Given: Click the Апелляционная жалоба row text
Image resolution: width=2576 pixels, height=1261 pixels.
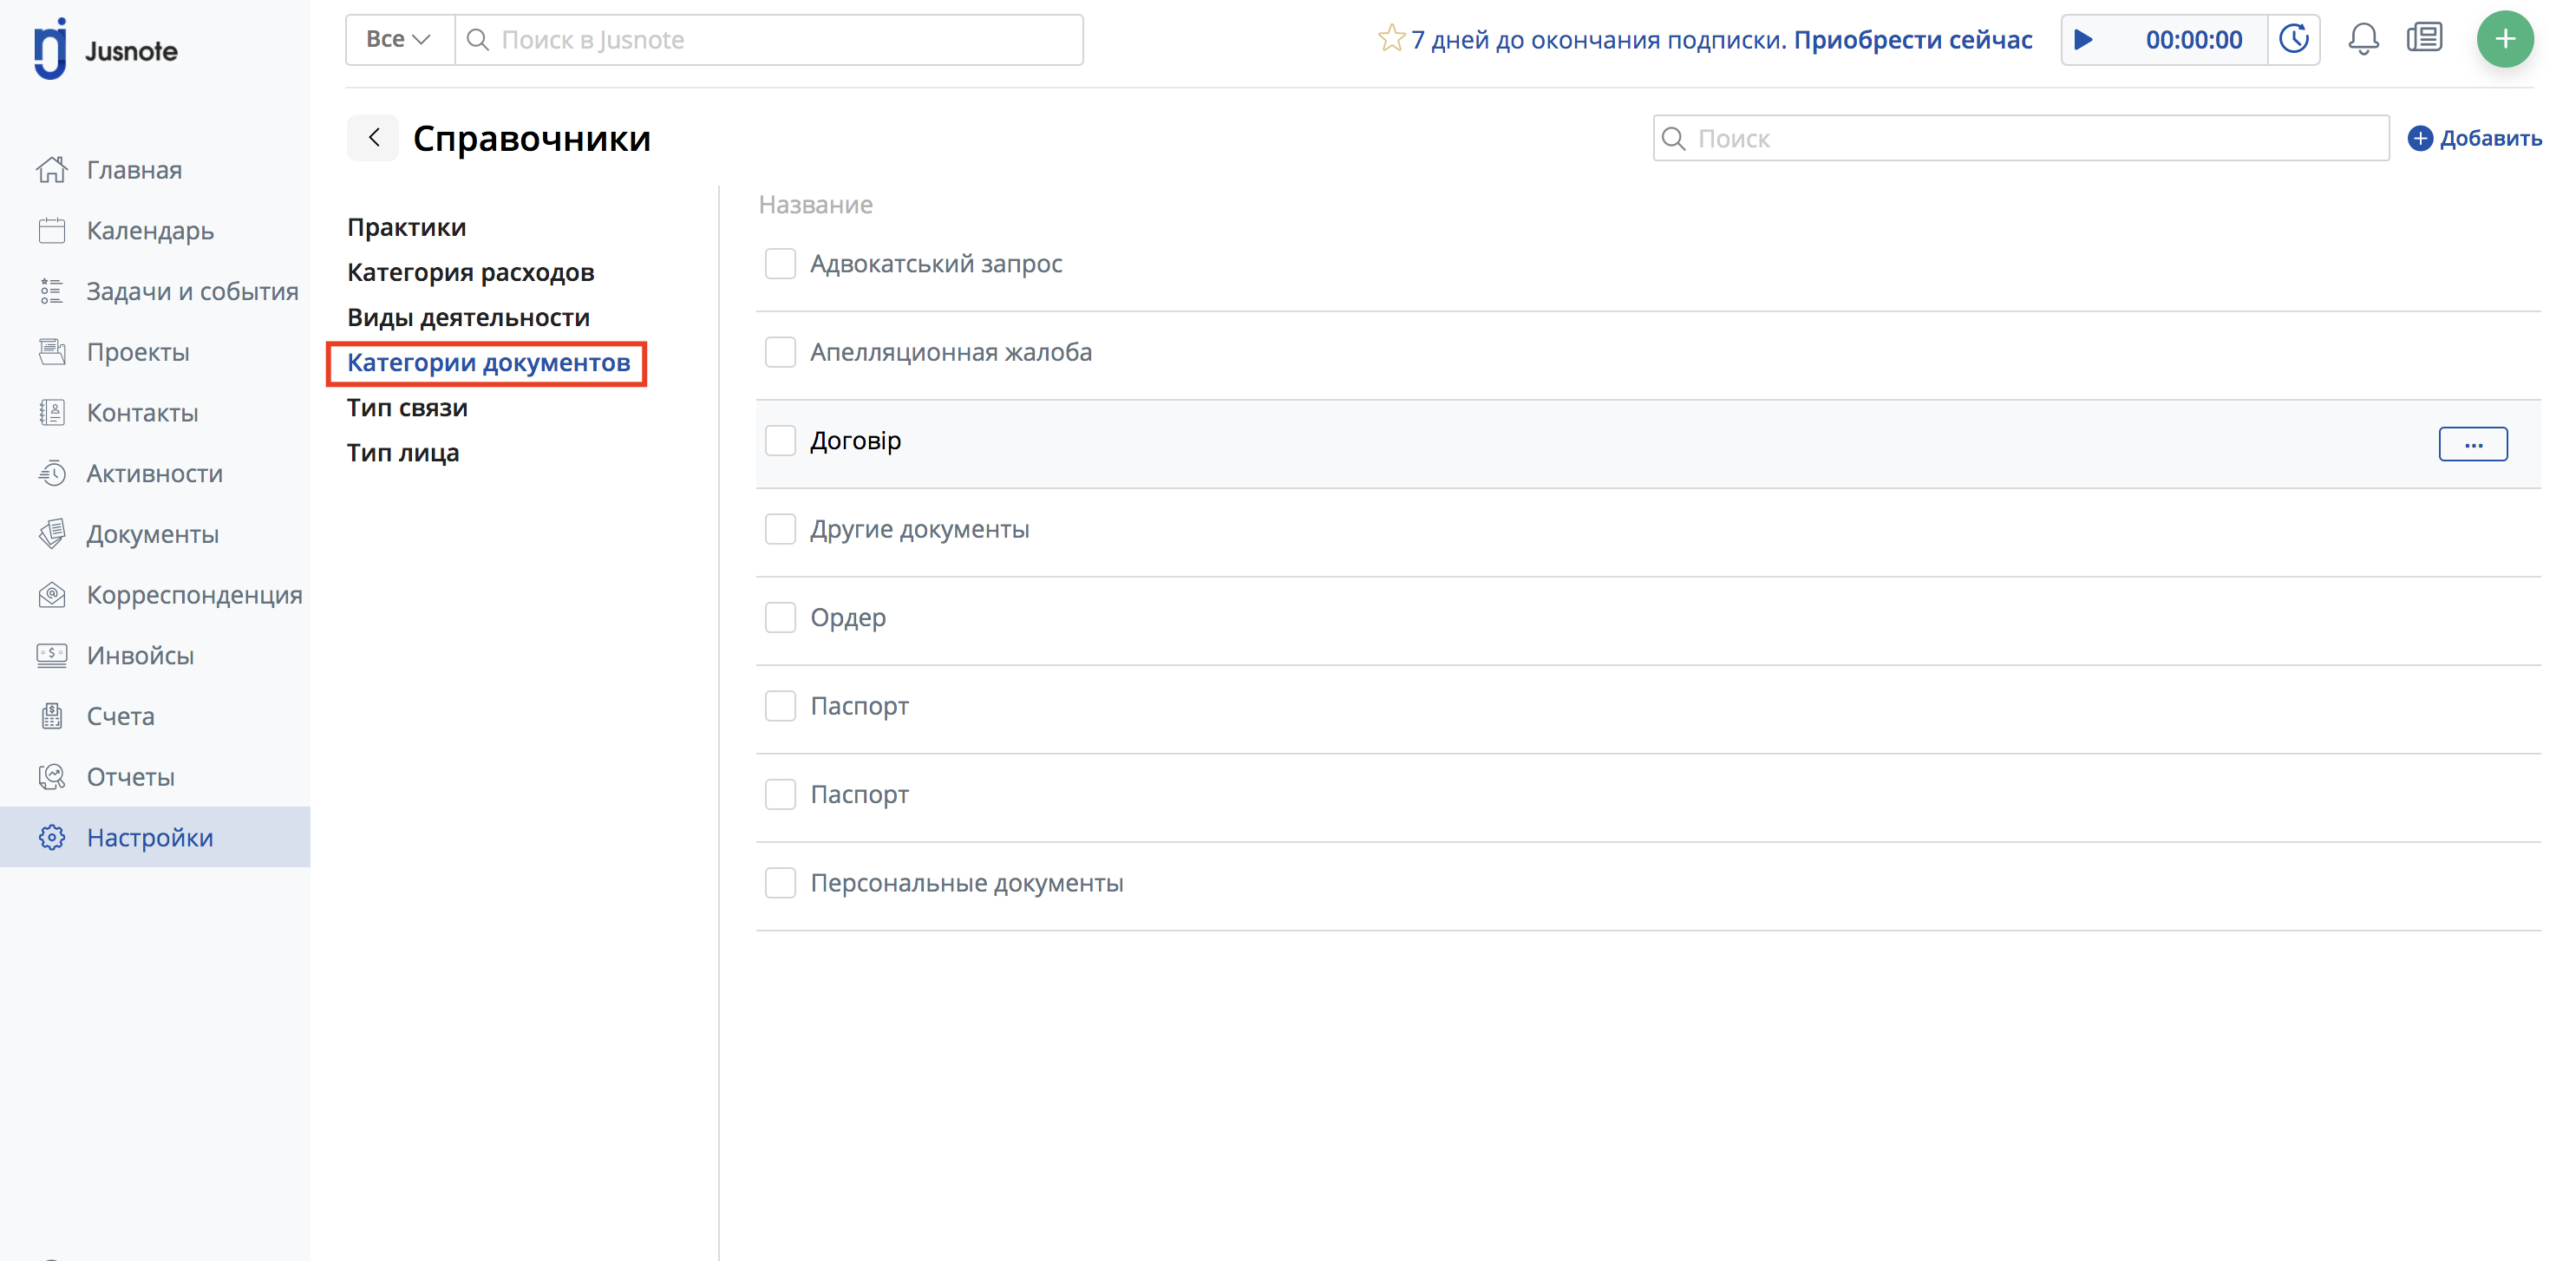Looking at the screenshot, I should click(x=950, y=352).
